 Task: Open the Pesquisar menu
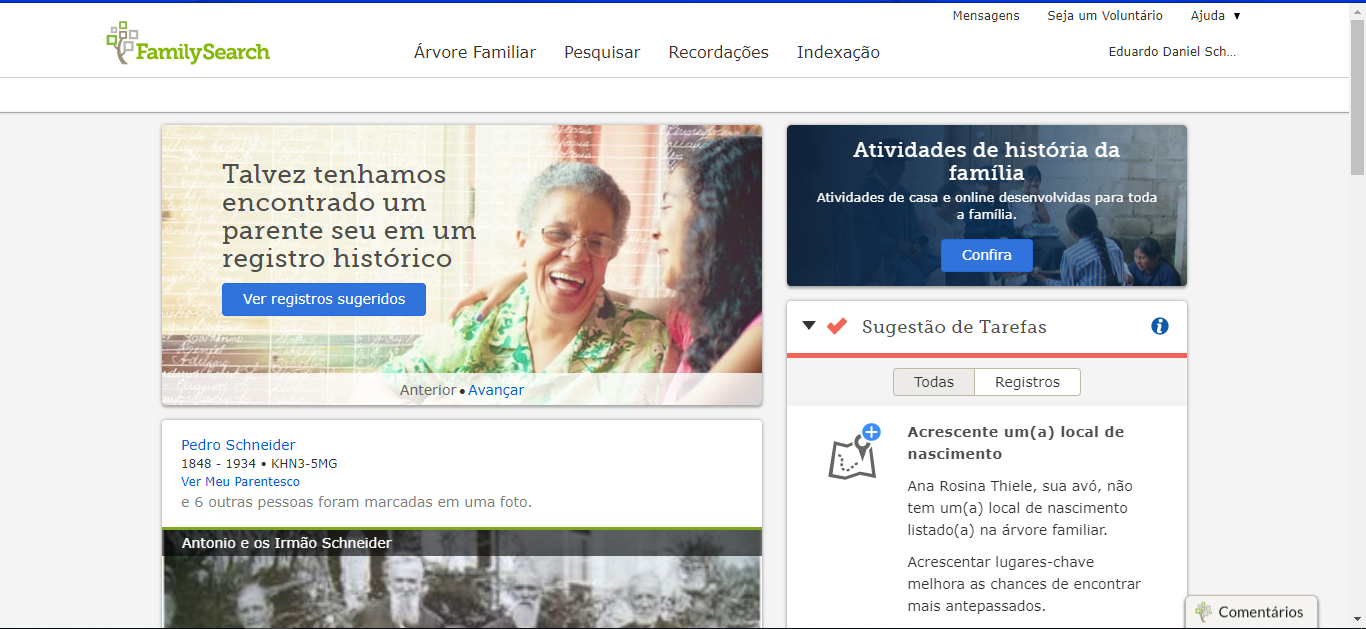pos(602,52)
